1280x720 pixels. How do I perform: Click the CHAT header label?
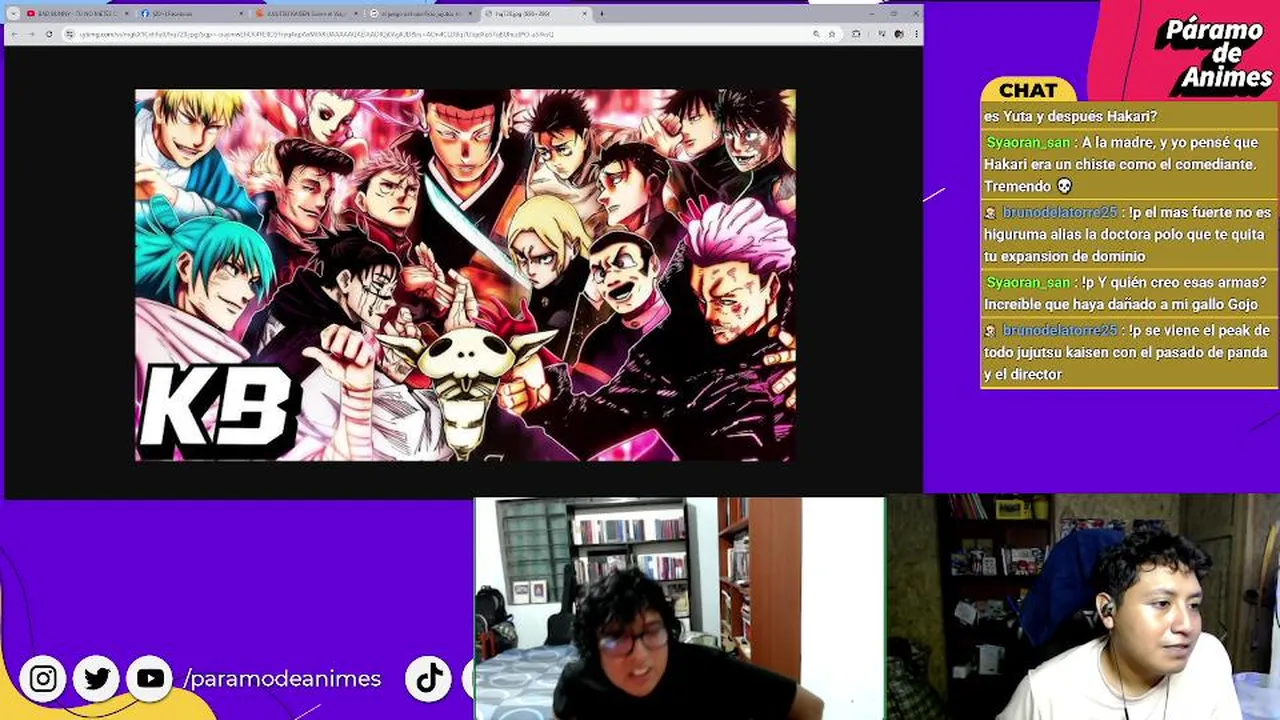click(1028, 91)
